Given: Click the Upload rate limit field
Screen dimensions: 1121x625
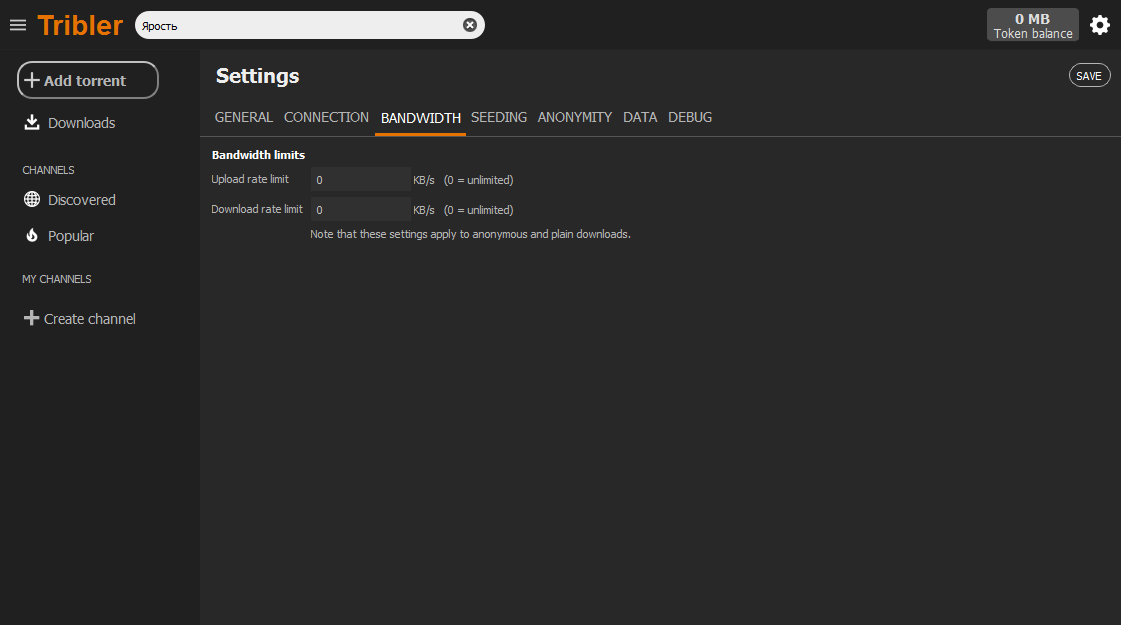Looking at the screenshot, I should pos(360,179).
